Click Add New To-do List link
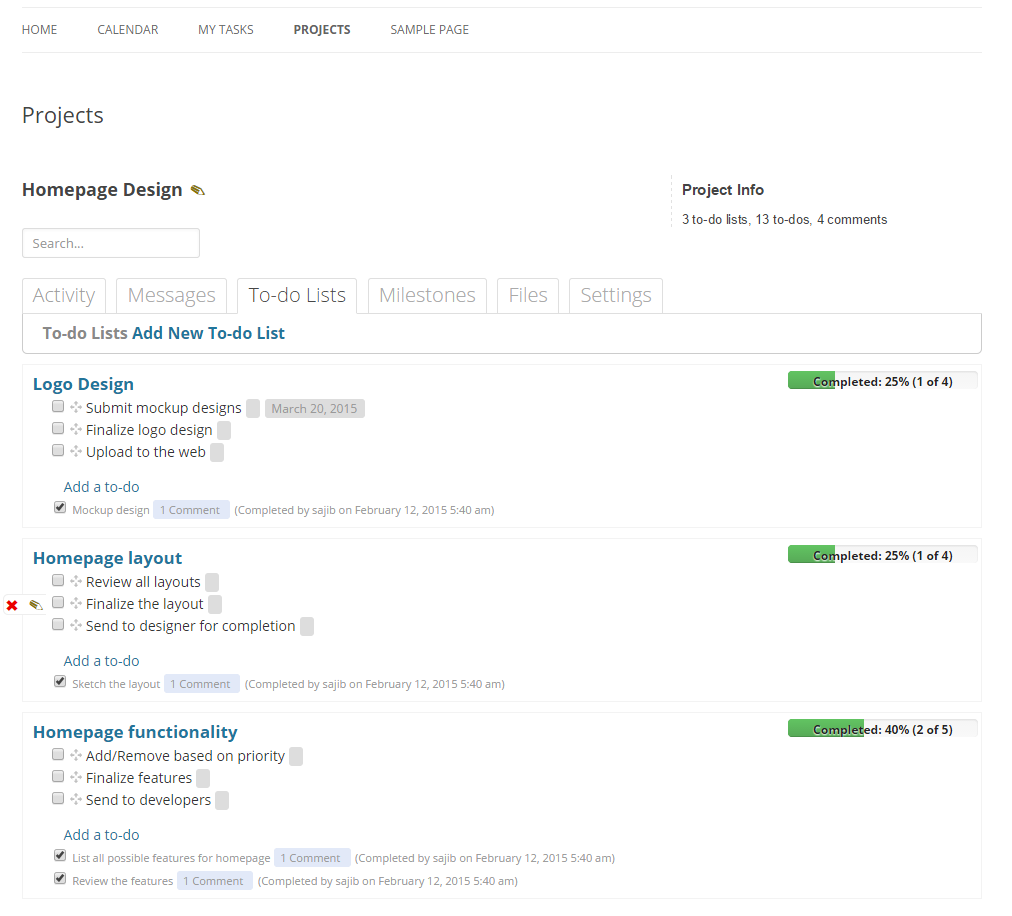Image resolution: width=1012 pixels, height=916 pixels. click(208, 333)
